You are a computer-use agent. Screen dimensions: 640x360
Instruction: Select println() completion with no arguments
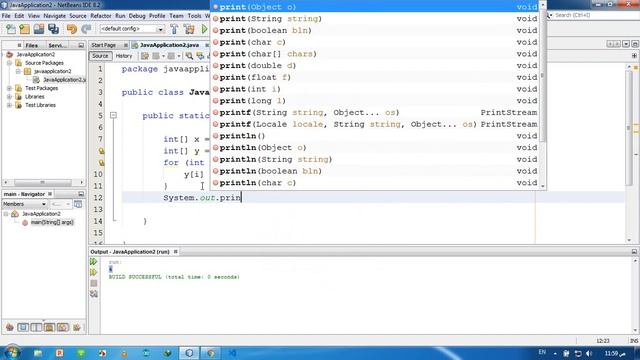375,136
